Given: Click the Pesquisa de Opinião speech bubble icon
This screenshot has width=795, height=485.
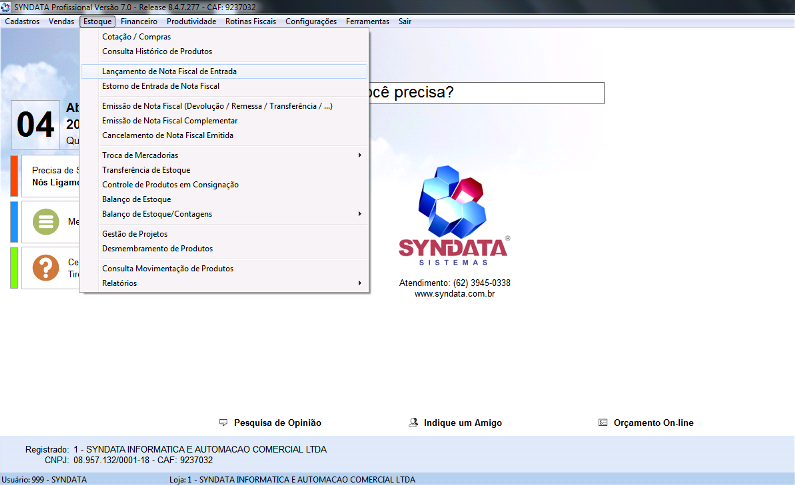Looking at the screenshot, I should point(223,422).
